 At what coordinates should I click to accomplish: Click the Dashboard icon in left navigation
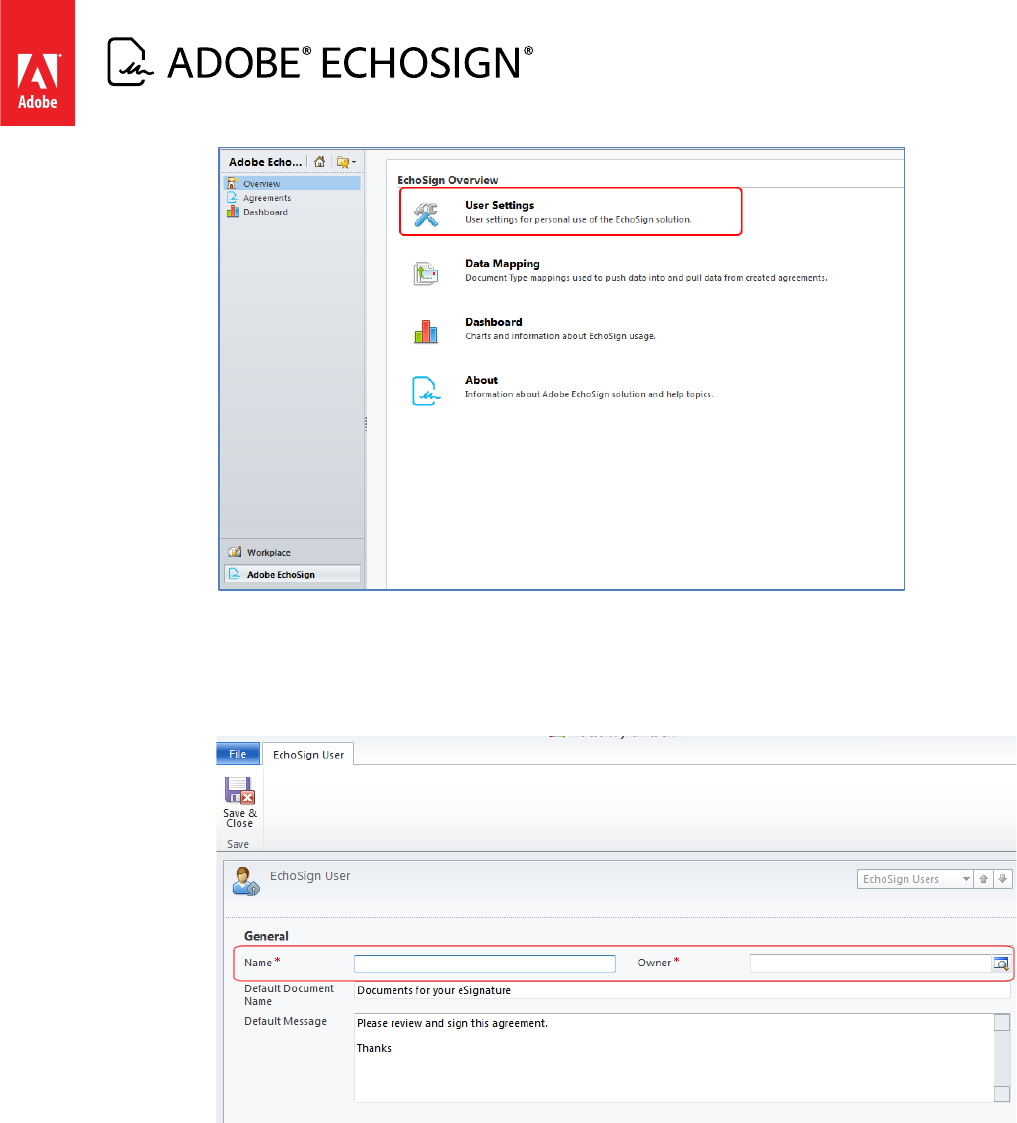click(232, 212)
